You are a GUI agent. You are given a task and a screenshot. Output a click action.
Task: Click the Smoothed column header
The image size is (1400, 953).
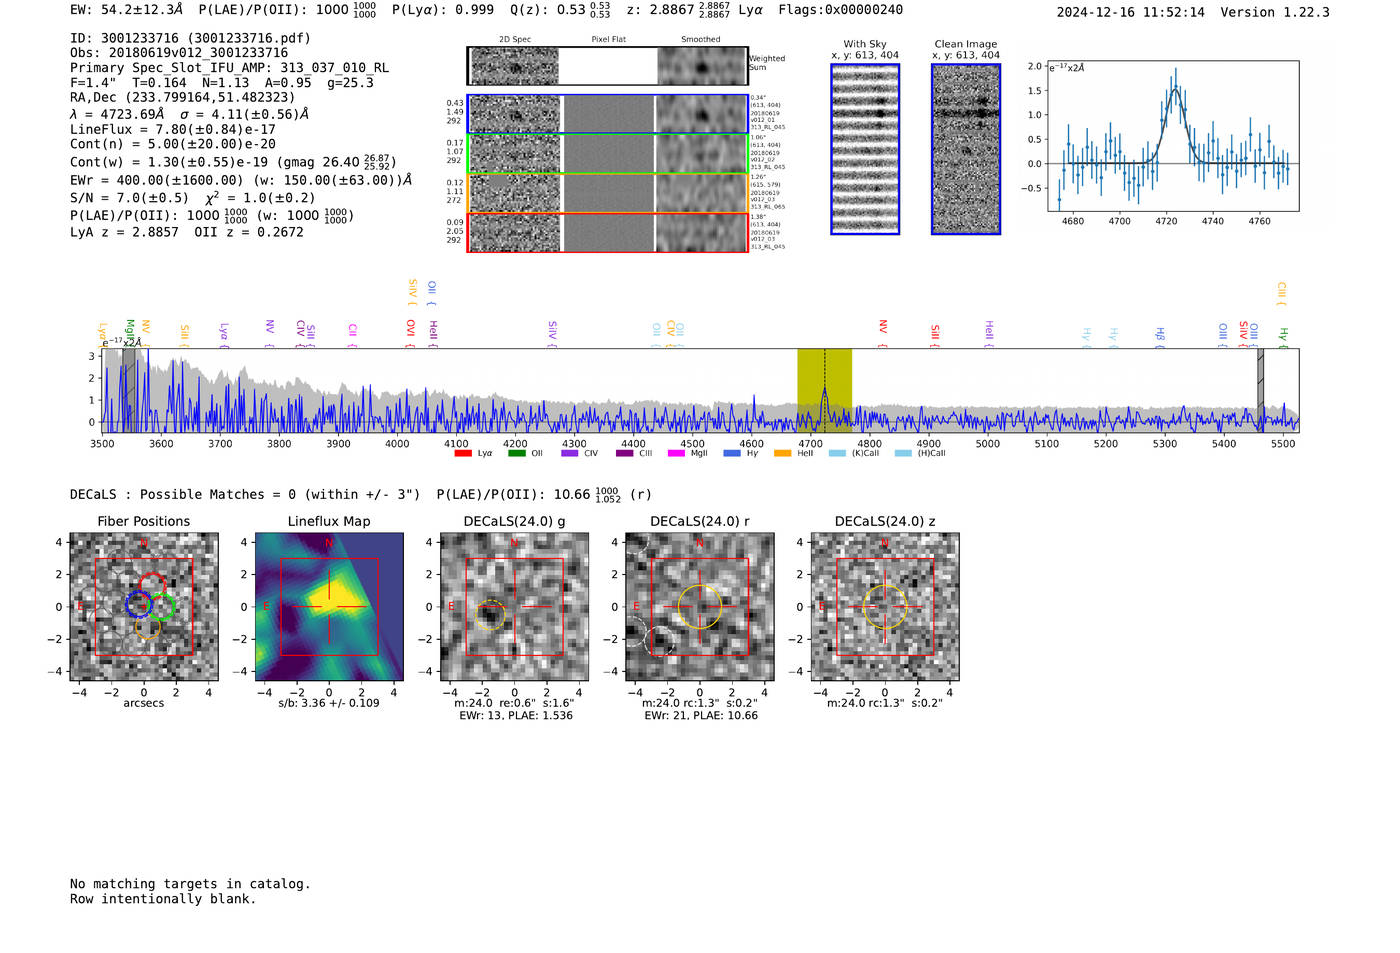click(701, 40)
